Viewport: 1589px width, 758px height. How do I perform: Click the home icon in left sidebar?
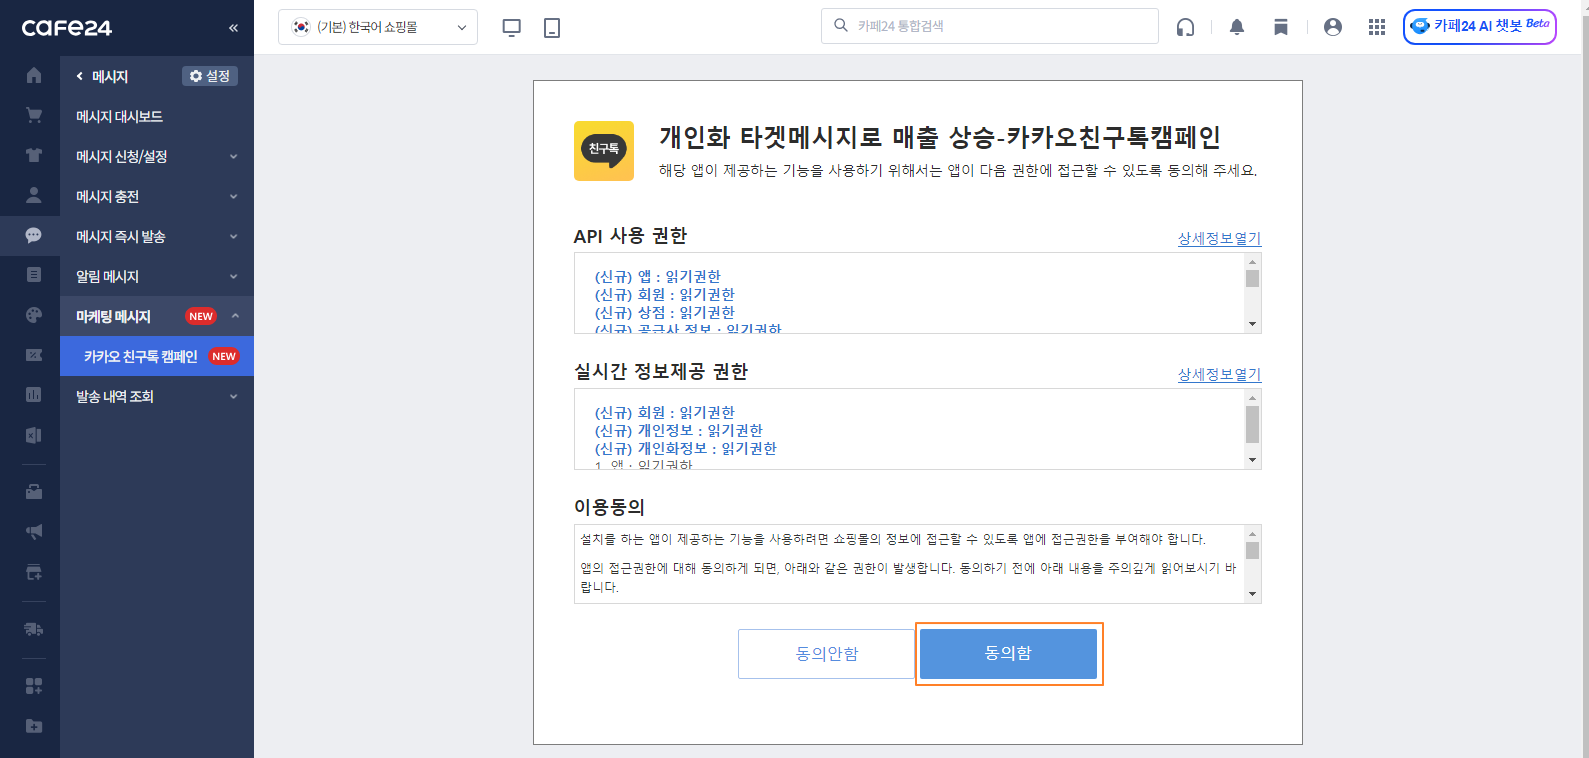coord(34,76)
